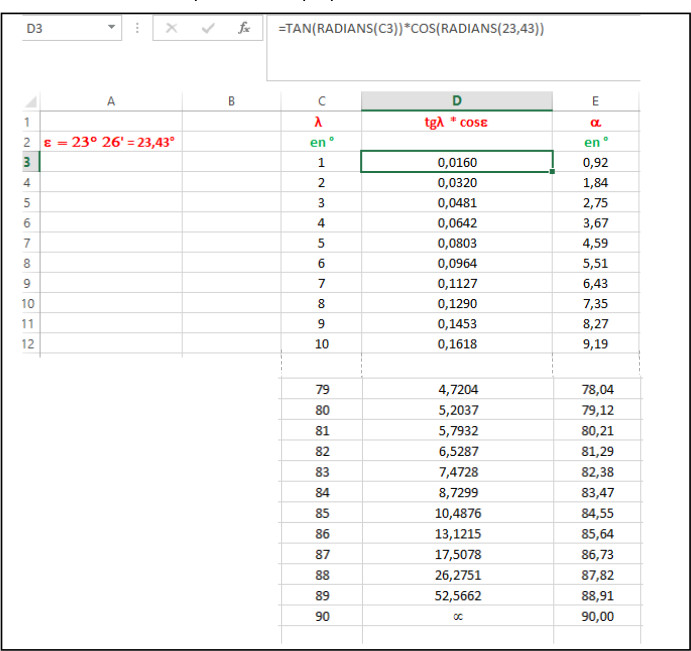691x651 pixels.
Task: Open Insert Function with the fx icon
Action: (243, 29)
